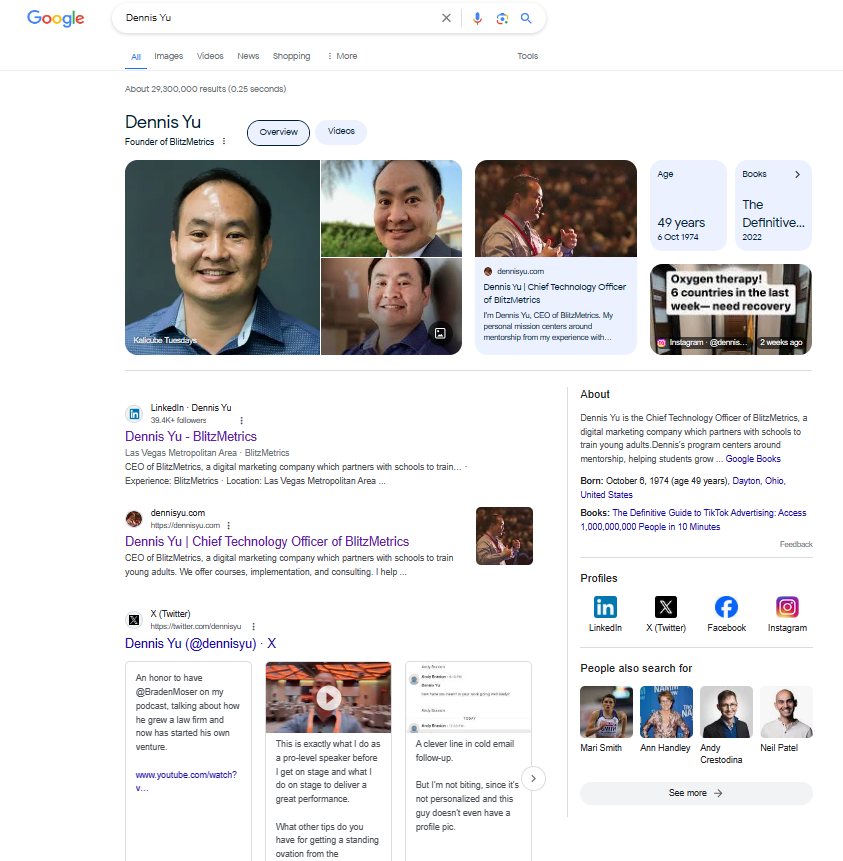Viewport: 843px width, 861px height.
Task: Open the thumbnail beside dennisyu.com result
Action: 504,536
